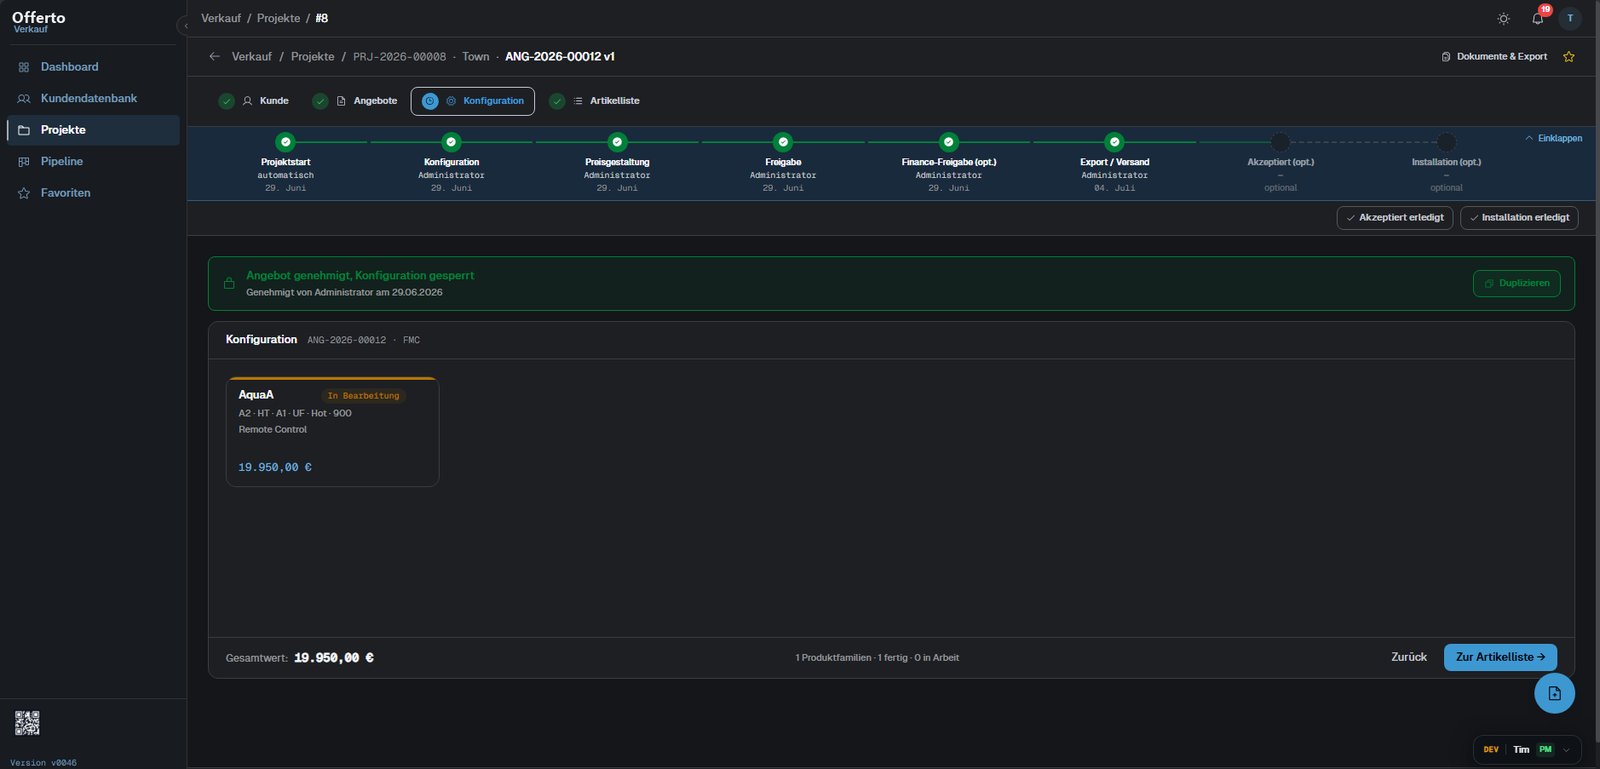Open Dashboard in the sidebar

point(93,67)
